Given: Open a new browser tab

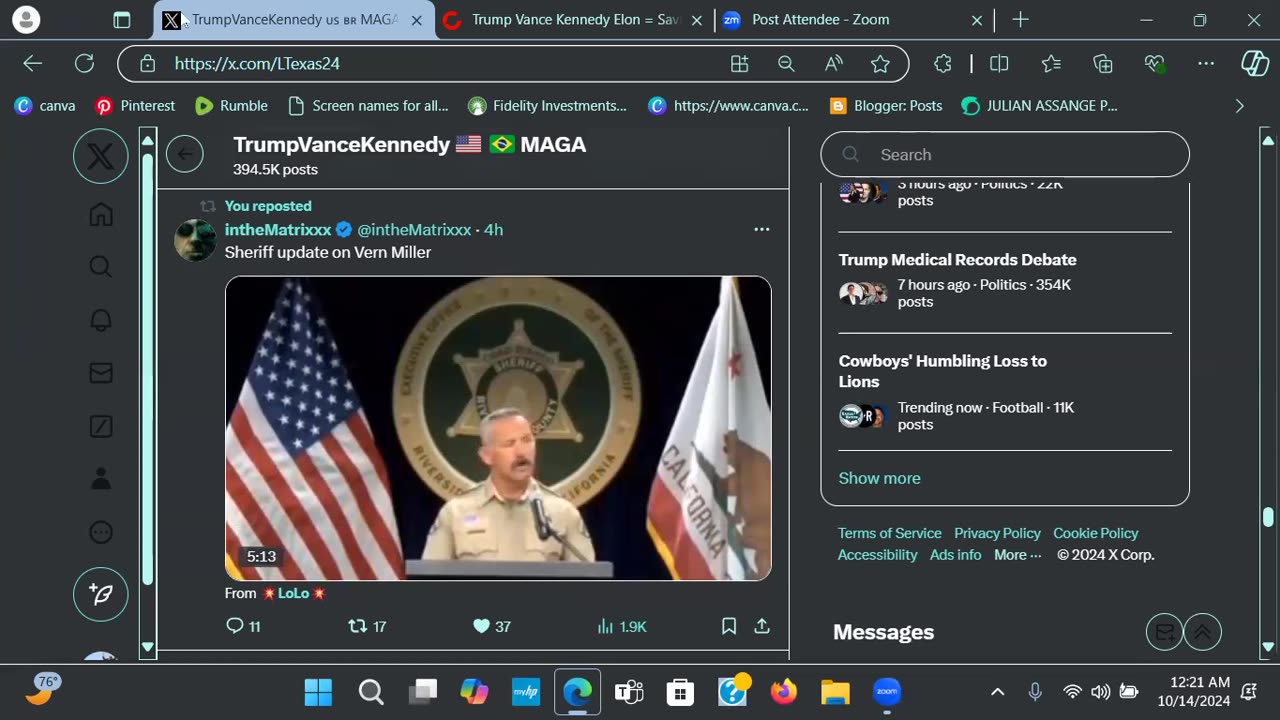Looking at the screenshot, I should tap(1020, 20).
